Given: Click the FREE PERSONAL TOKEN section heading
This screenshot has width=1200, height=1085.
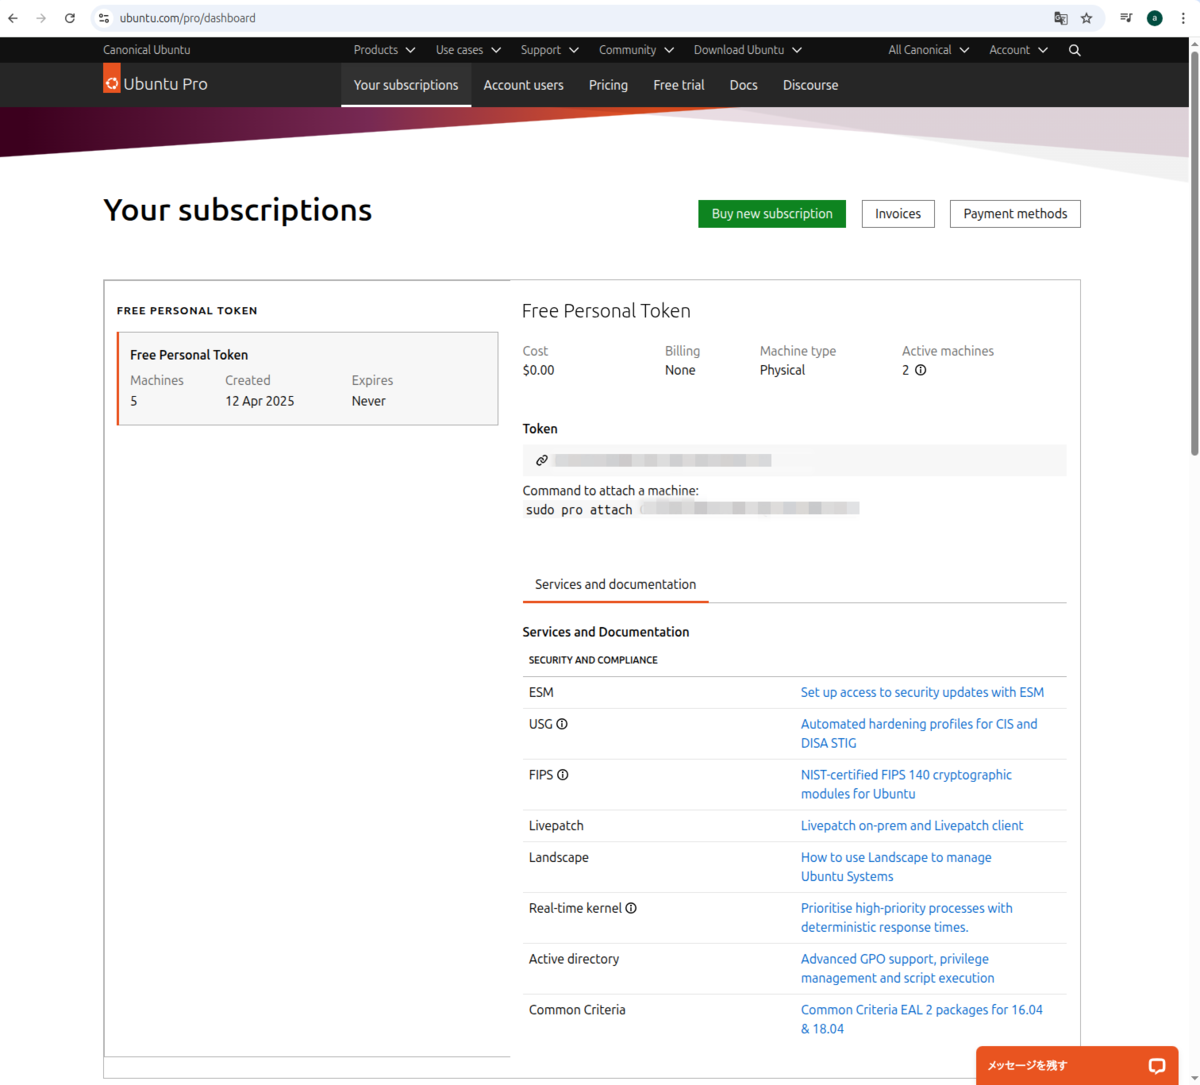Looking at the screenshot, I should 187,311.
